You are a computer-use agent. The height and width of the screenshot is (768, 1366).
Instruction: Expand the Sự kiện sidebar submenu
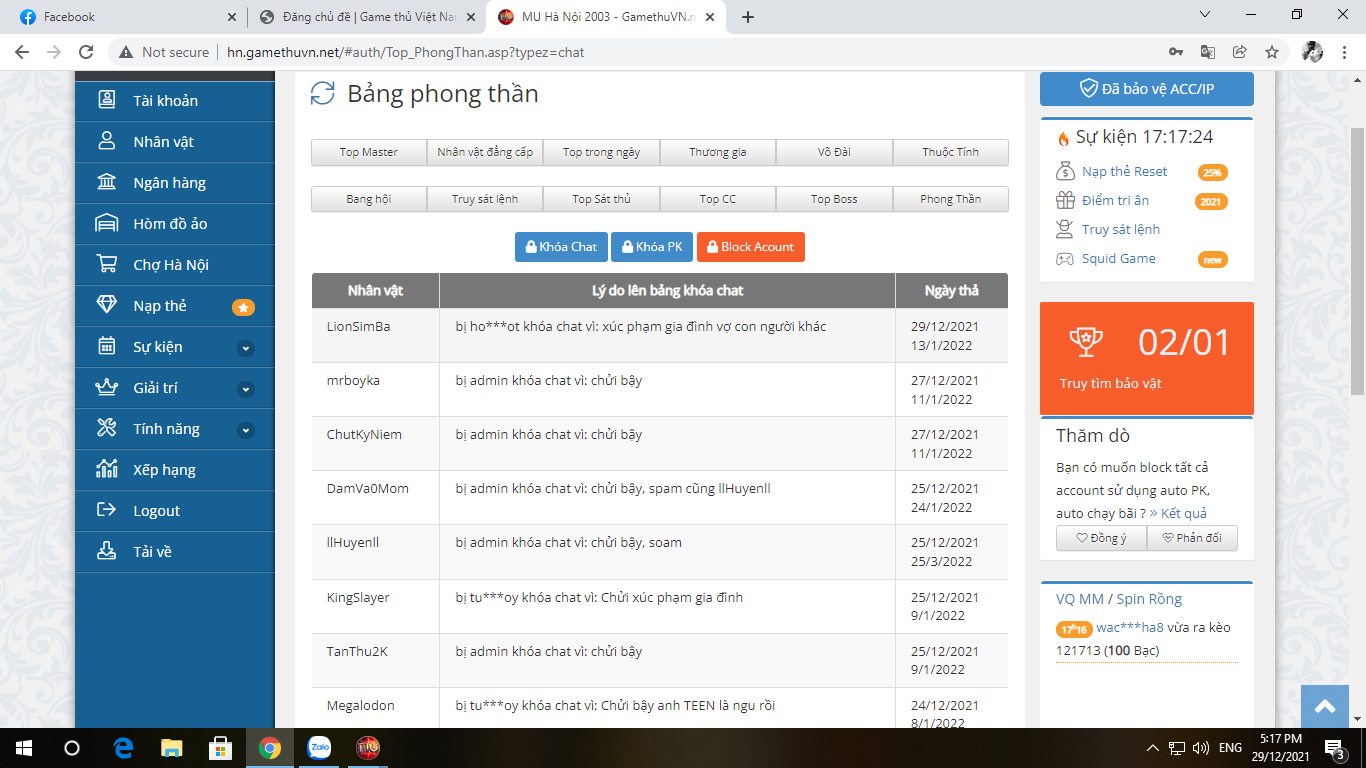tap(246, 348)
